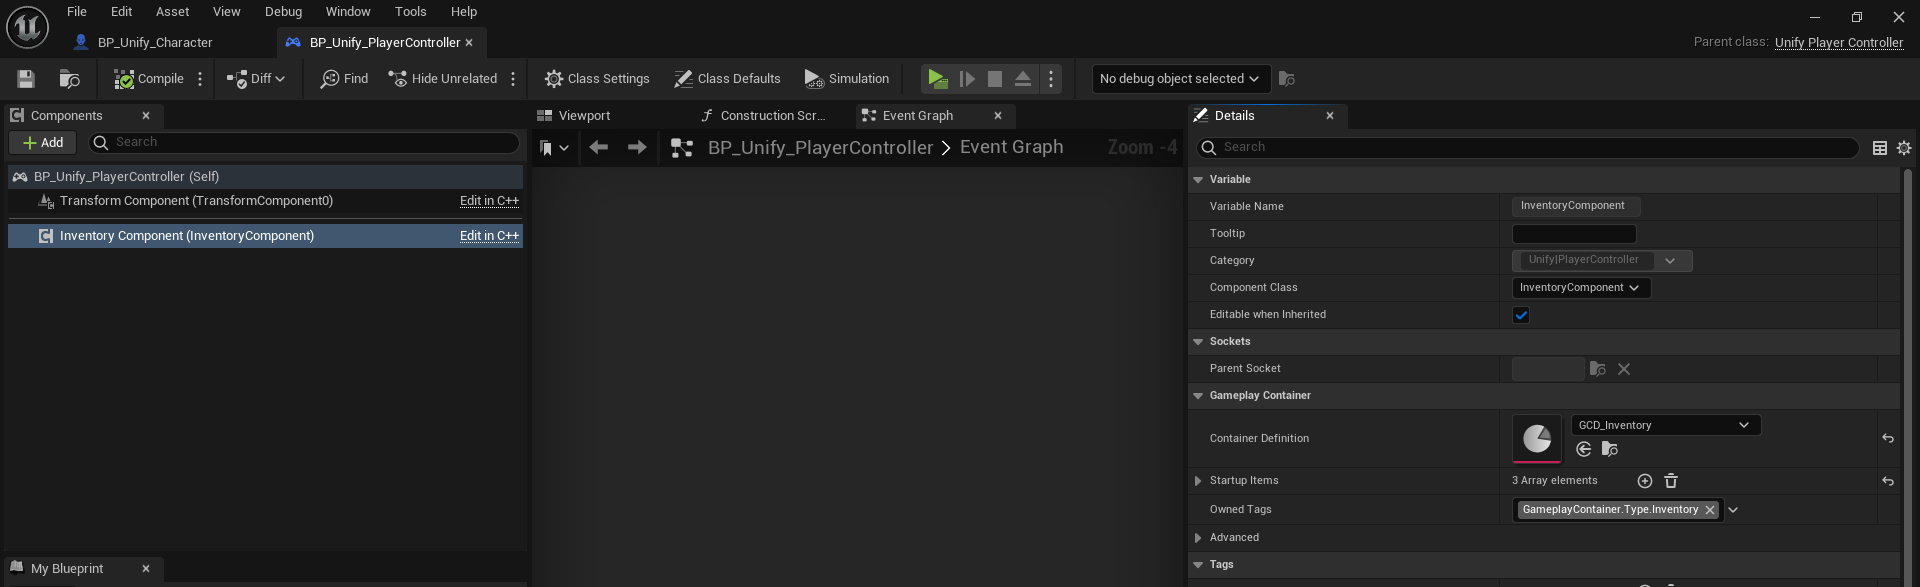The width and height of the screenshot is (1920, 587).
Task: Play the level with the green play button
Action: tap(937, 79)
